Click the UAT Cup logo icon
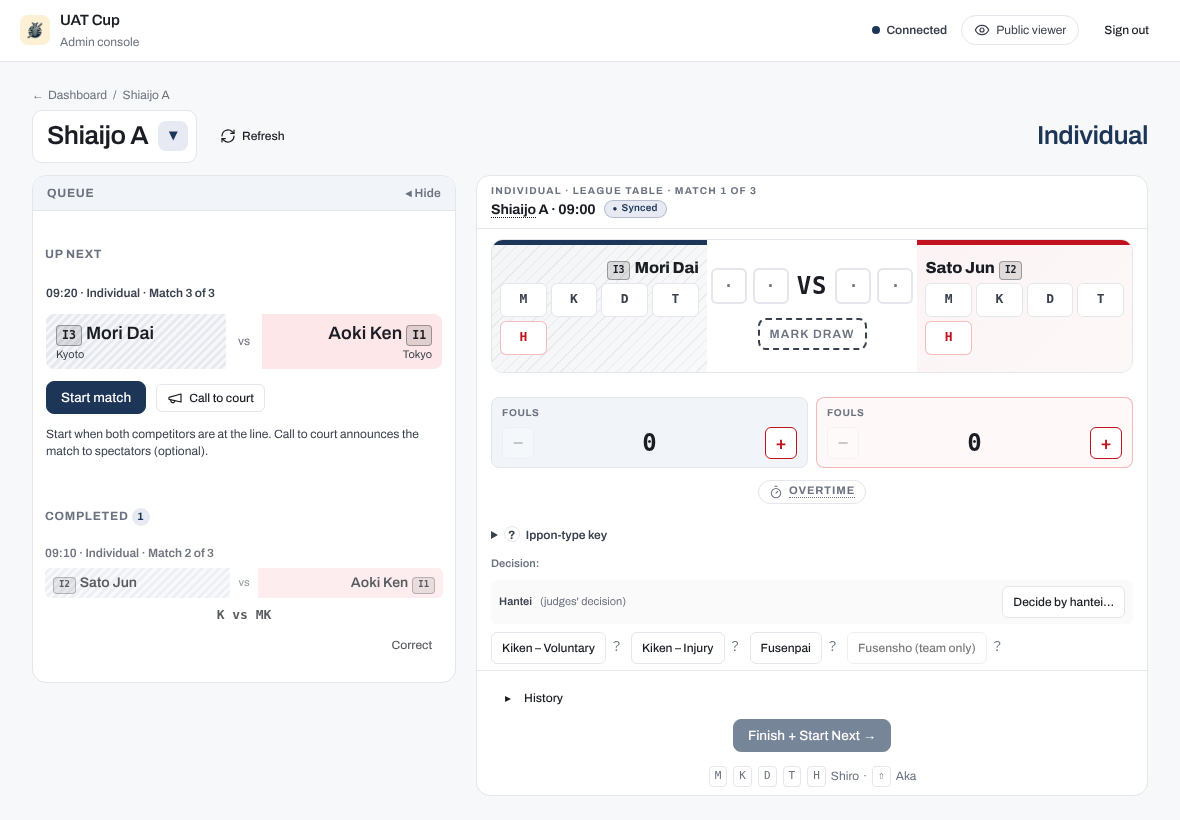The width and height of the screenshot is (1180, 820). tap(35, 30)
